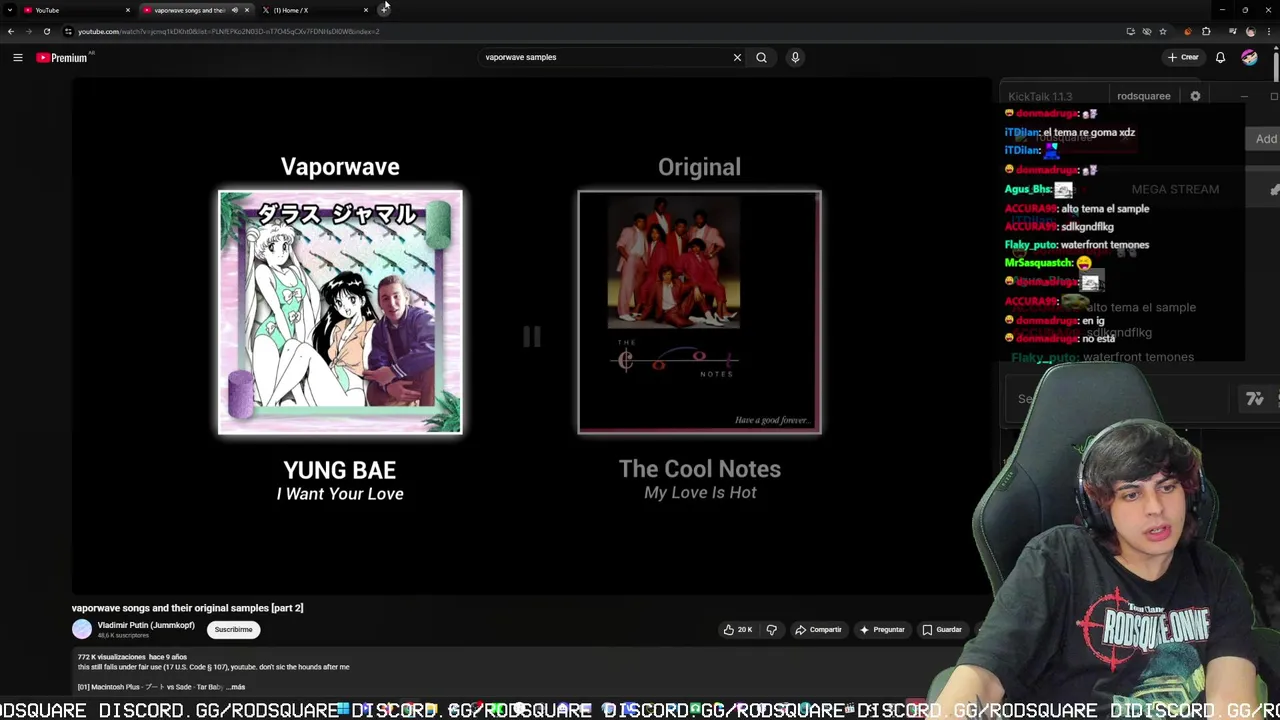Open the YouTube guide hamburger menu
Viewport: 1280px width, 720px height.
(17, 58)
